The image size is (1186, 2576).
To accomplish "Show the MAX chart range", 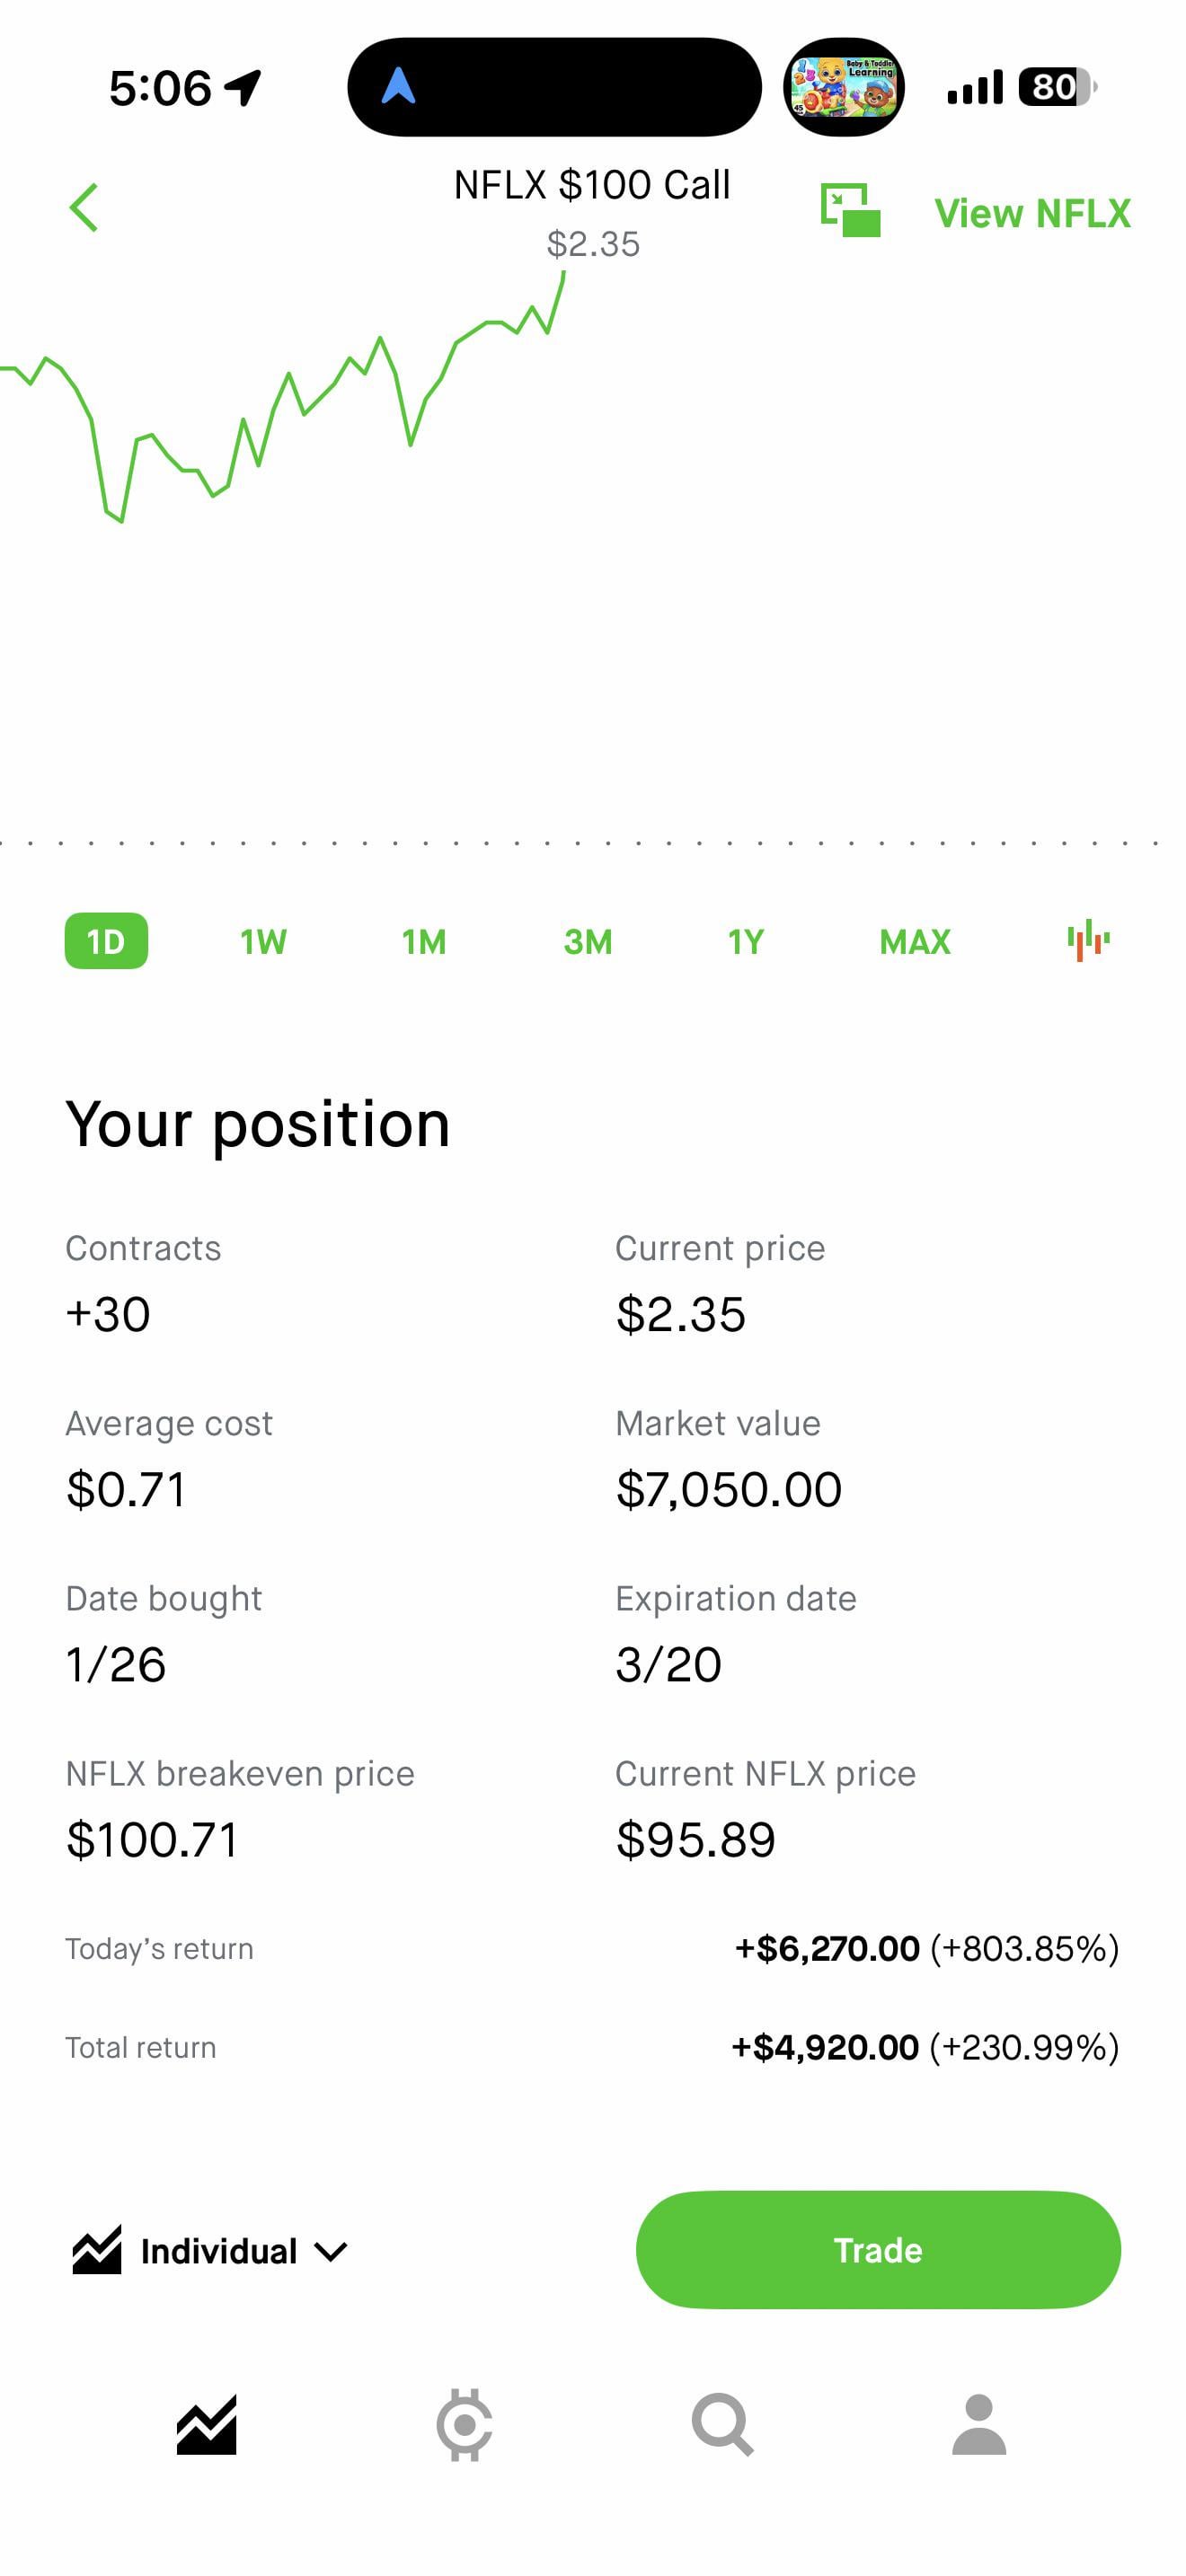I will coord(914,941).
